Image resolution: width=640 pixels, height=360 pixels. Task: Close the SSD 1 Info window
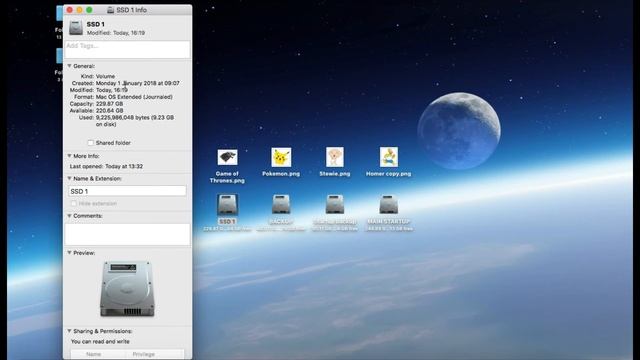[70, 10]
